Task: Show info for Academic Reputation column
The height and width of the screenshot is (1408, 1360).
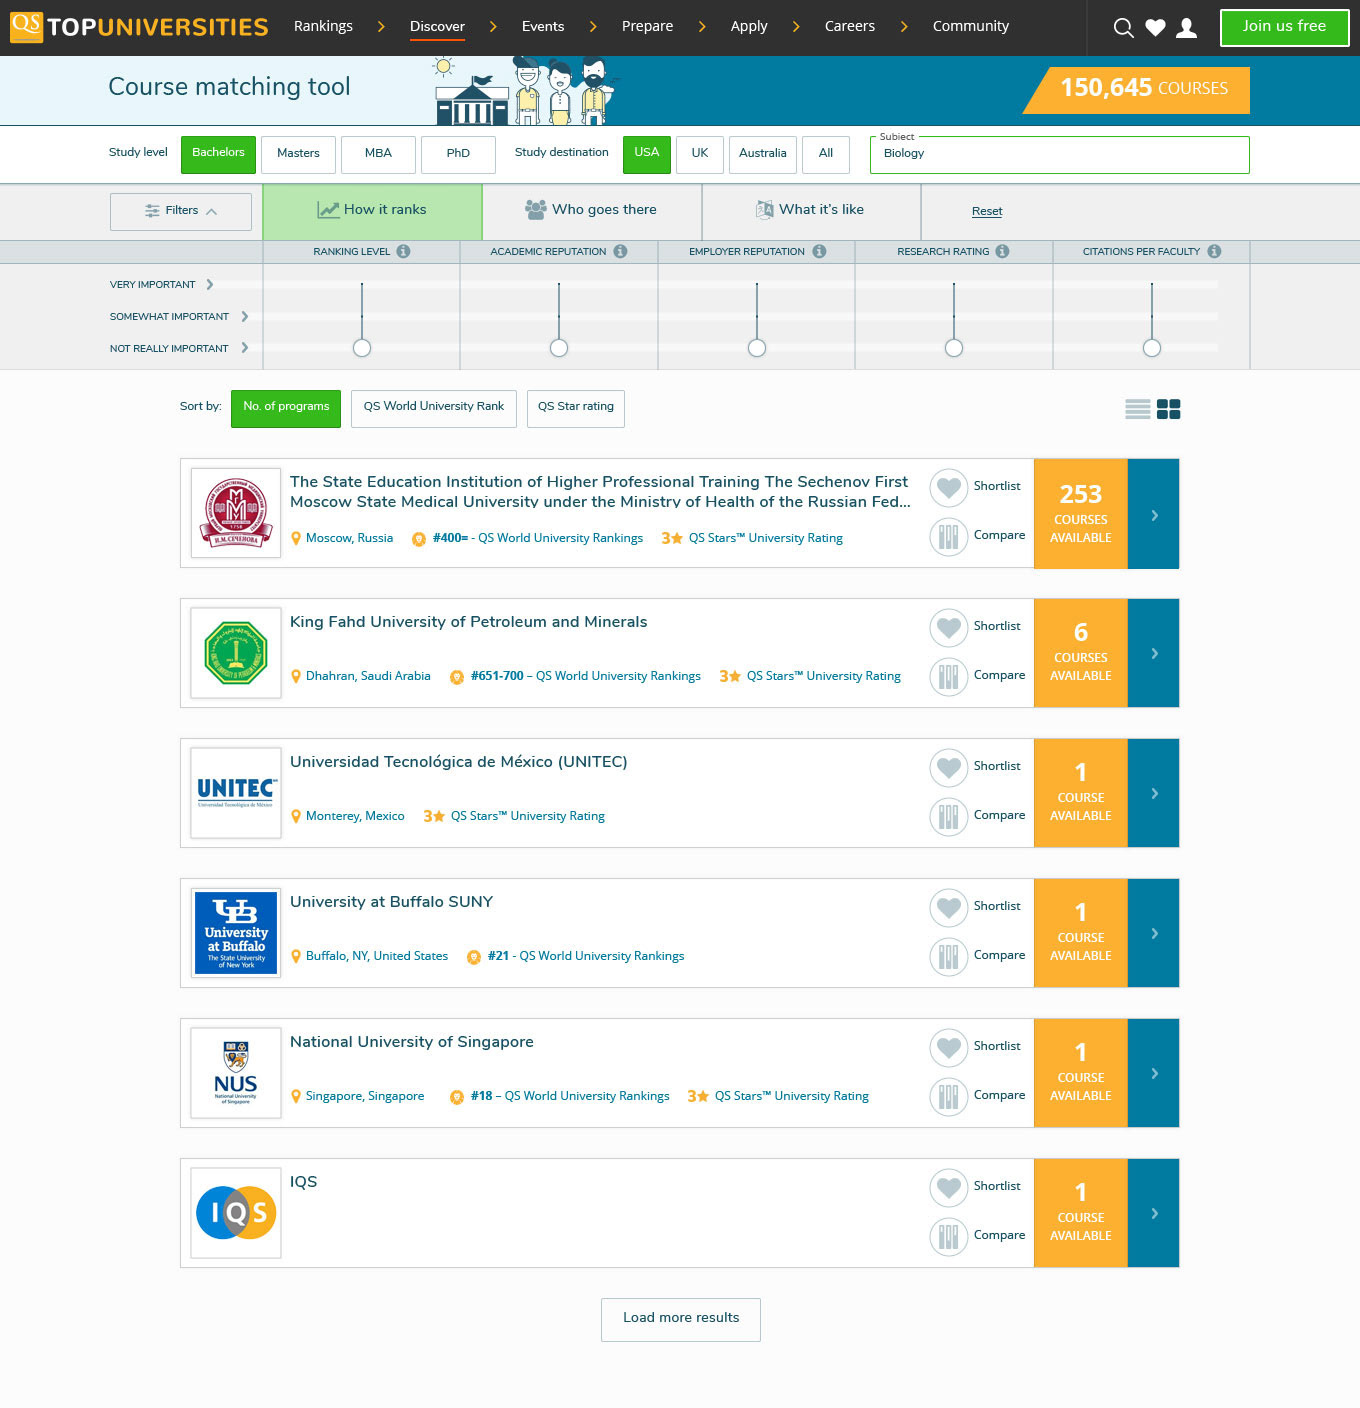Action: point(620,251)
